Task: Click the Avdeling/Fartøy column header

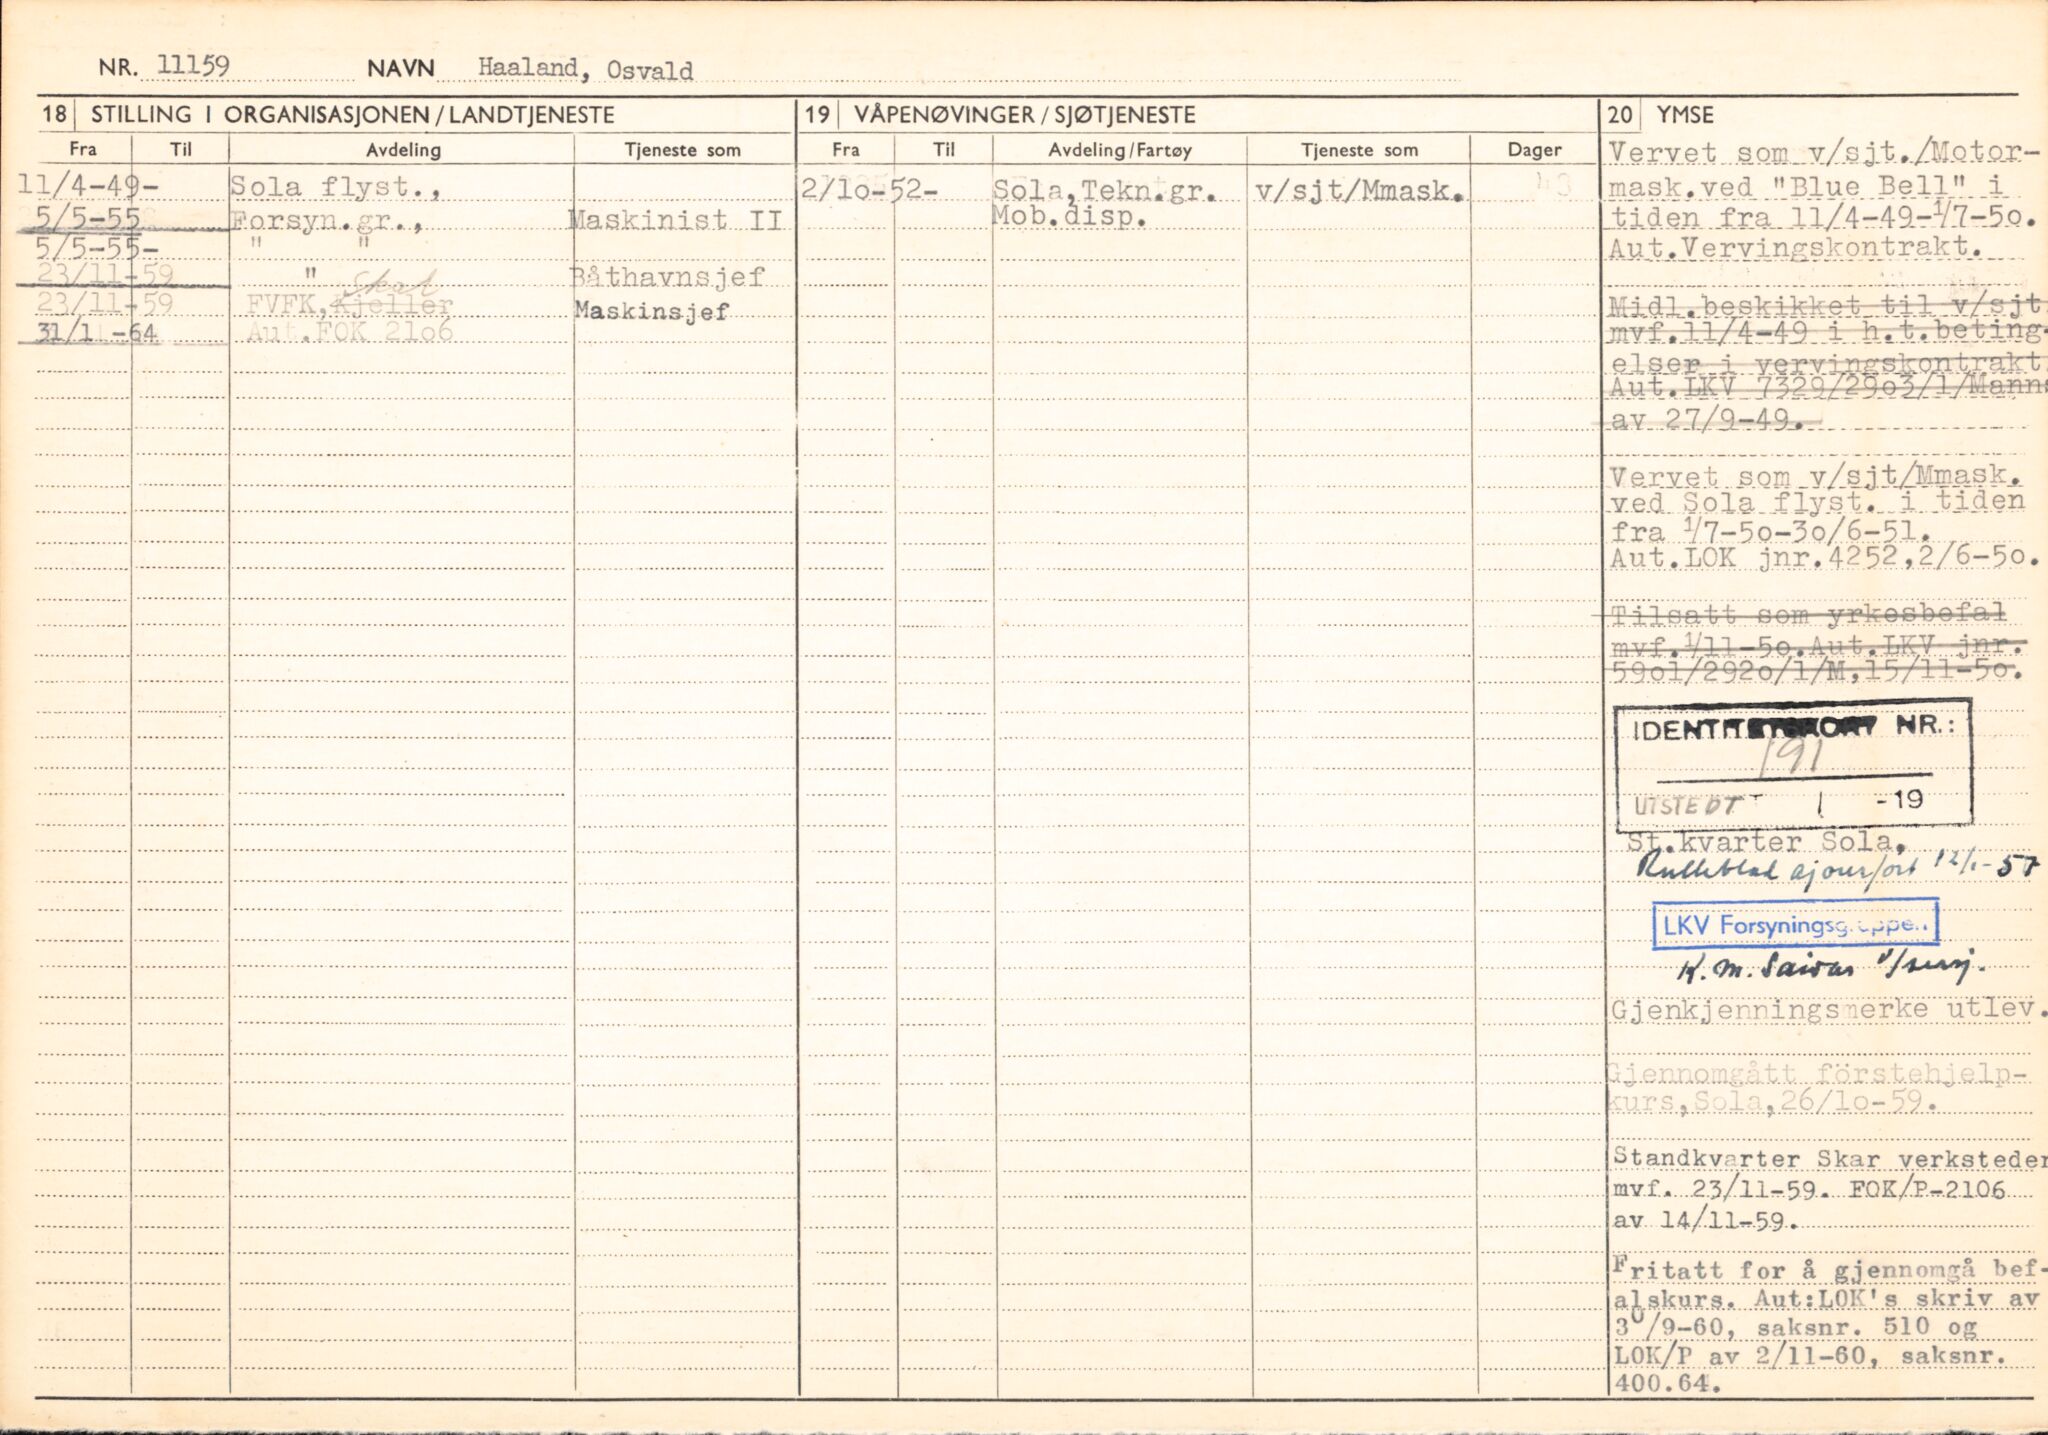Action: pos(1120,150)
